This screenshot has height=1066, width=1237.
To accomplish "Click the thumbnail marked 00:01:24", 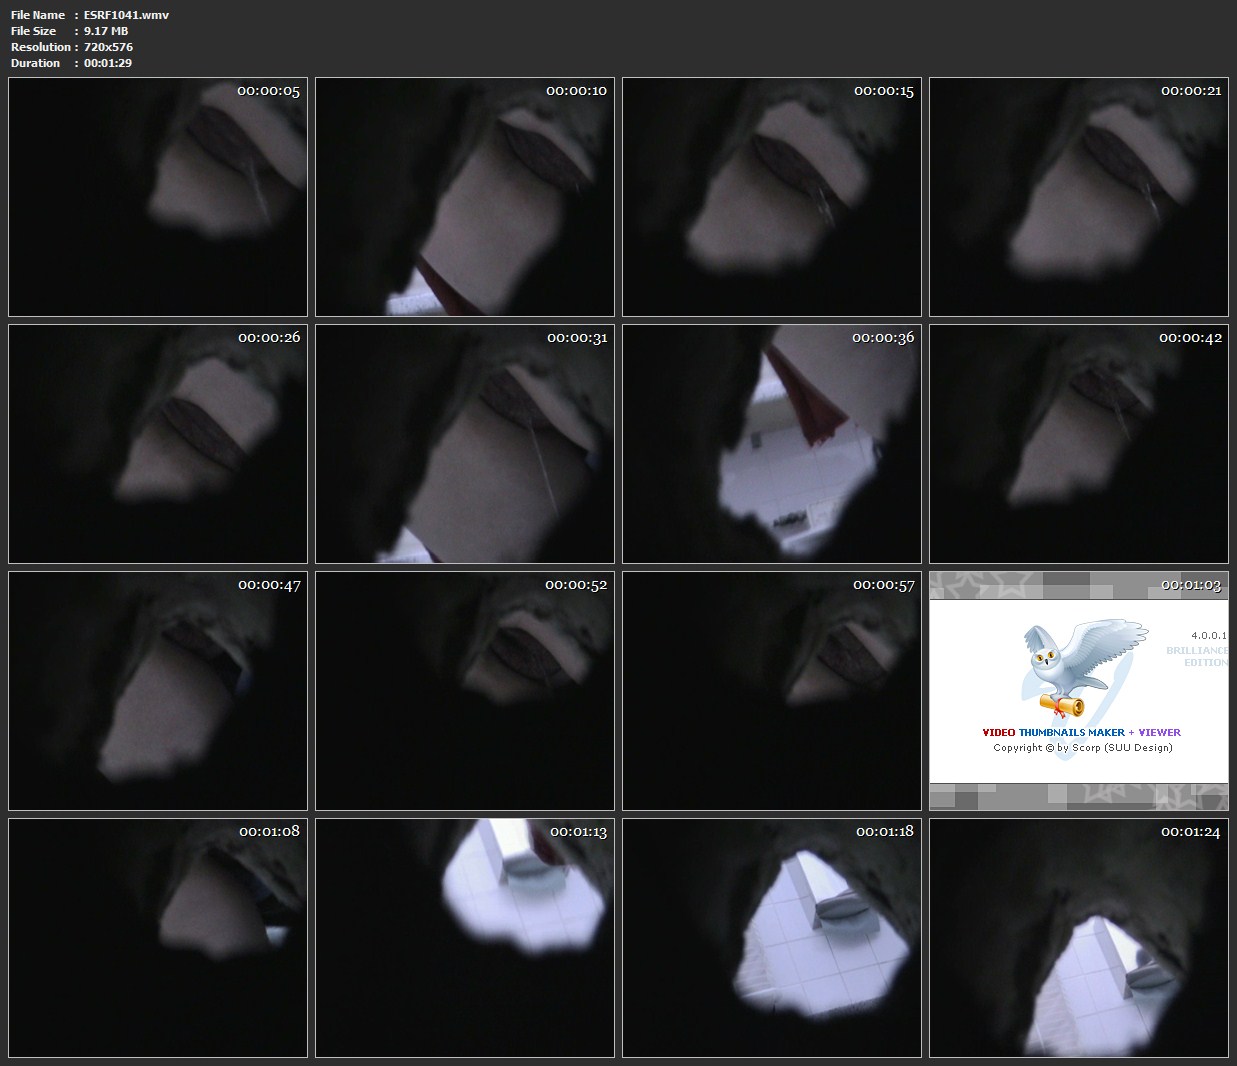I will (x=1079, y=938).
